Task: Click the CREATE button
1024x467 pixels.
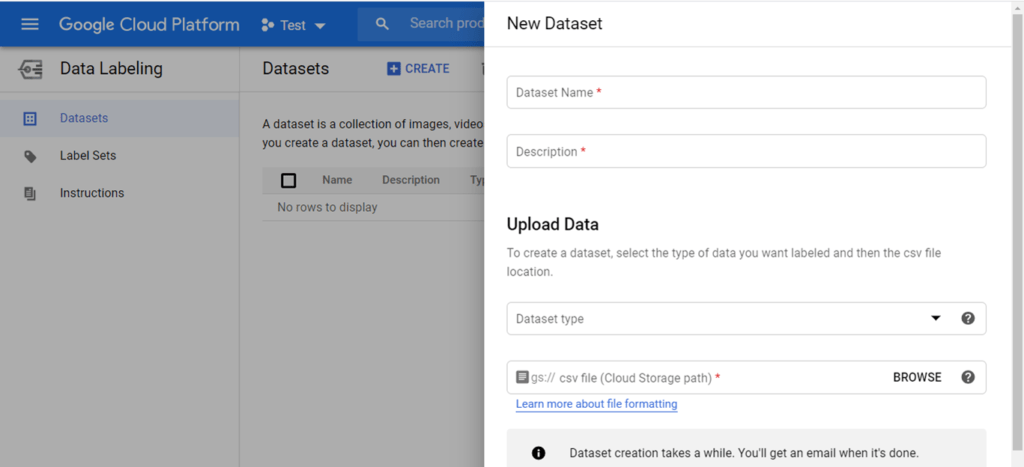Action: pyautogui.click(x=418, y=69)
